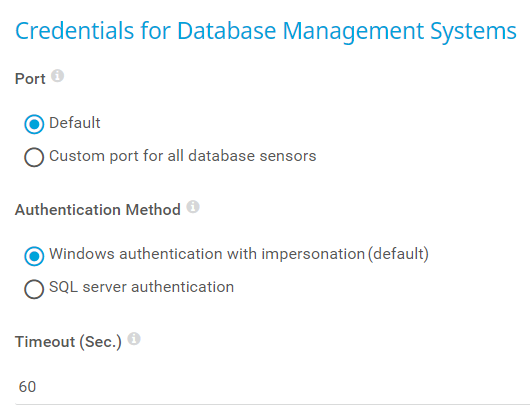Choose the custom port for all database sensors radio button
The height and width of the screenshot is (412, 530).
click(34, 157)
